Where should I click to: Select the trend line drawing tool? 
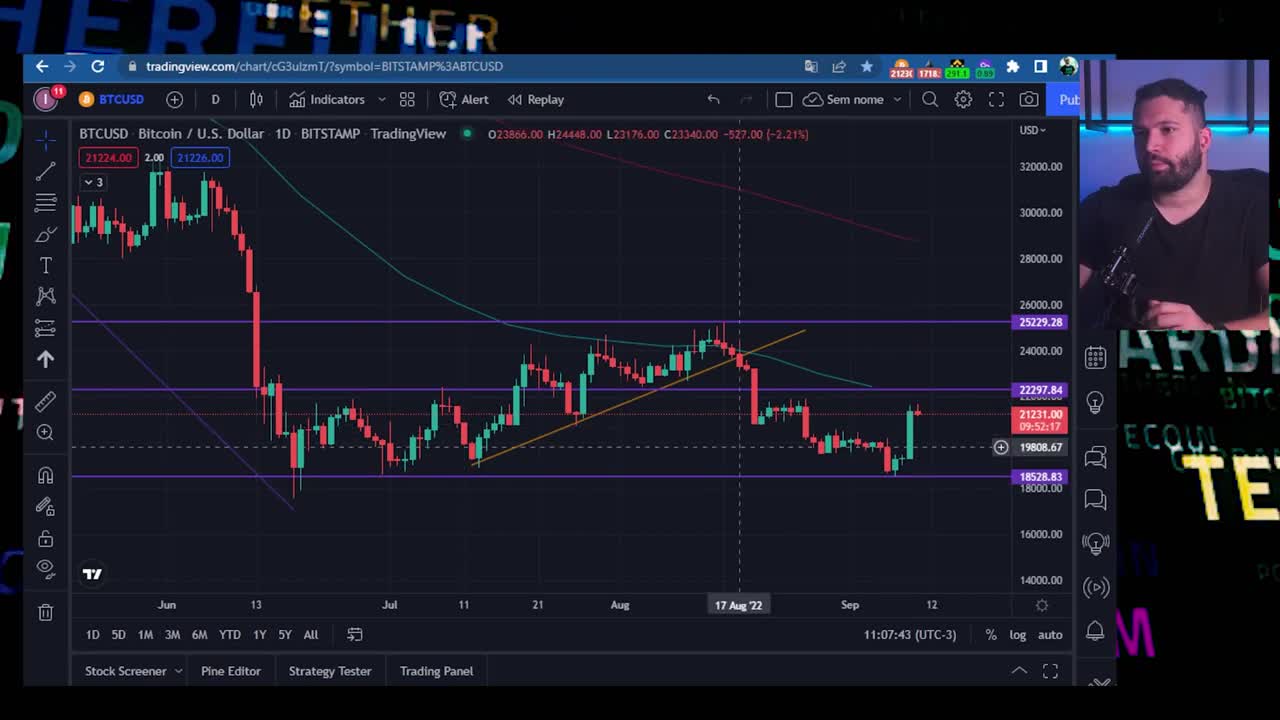(45, 172)
